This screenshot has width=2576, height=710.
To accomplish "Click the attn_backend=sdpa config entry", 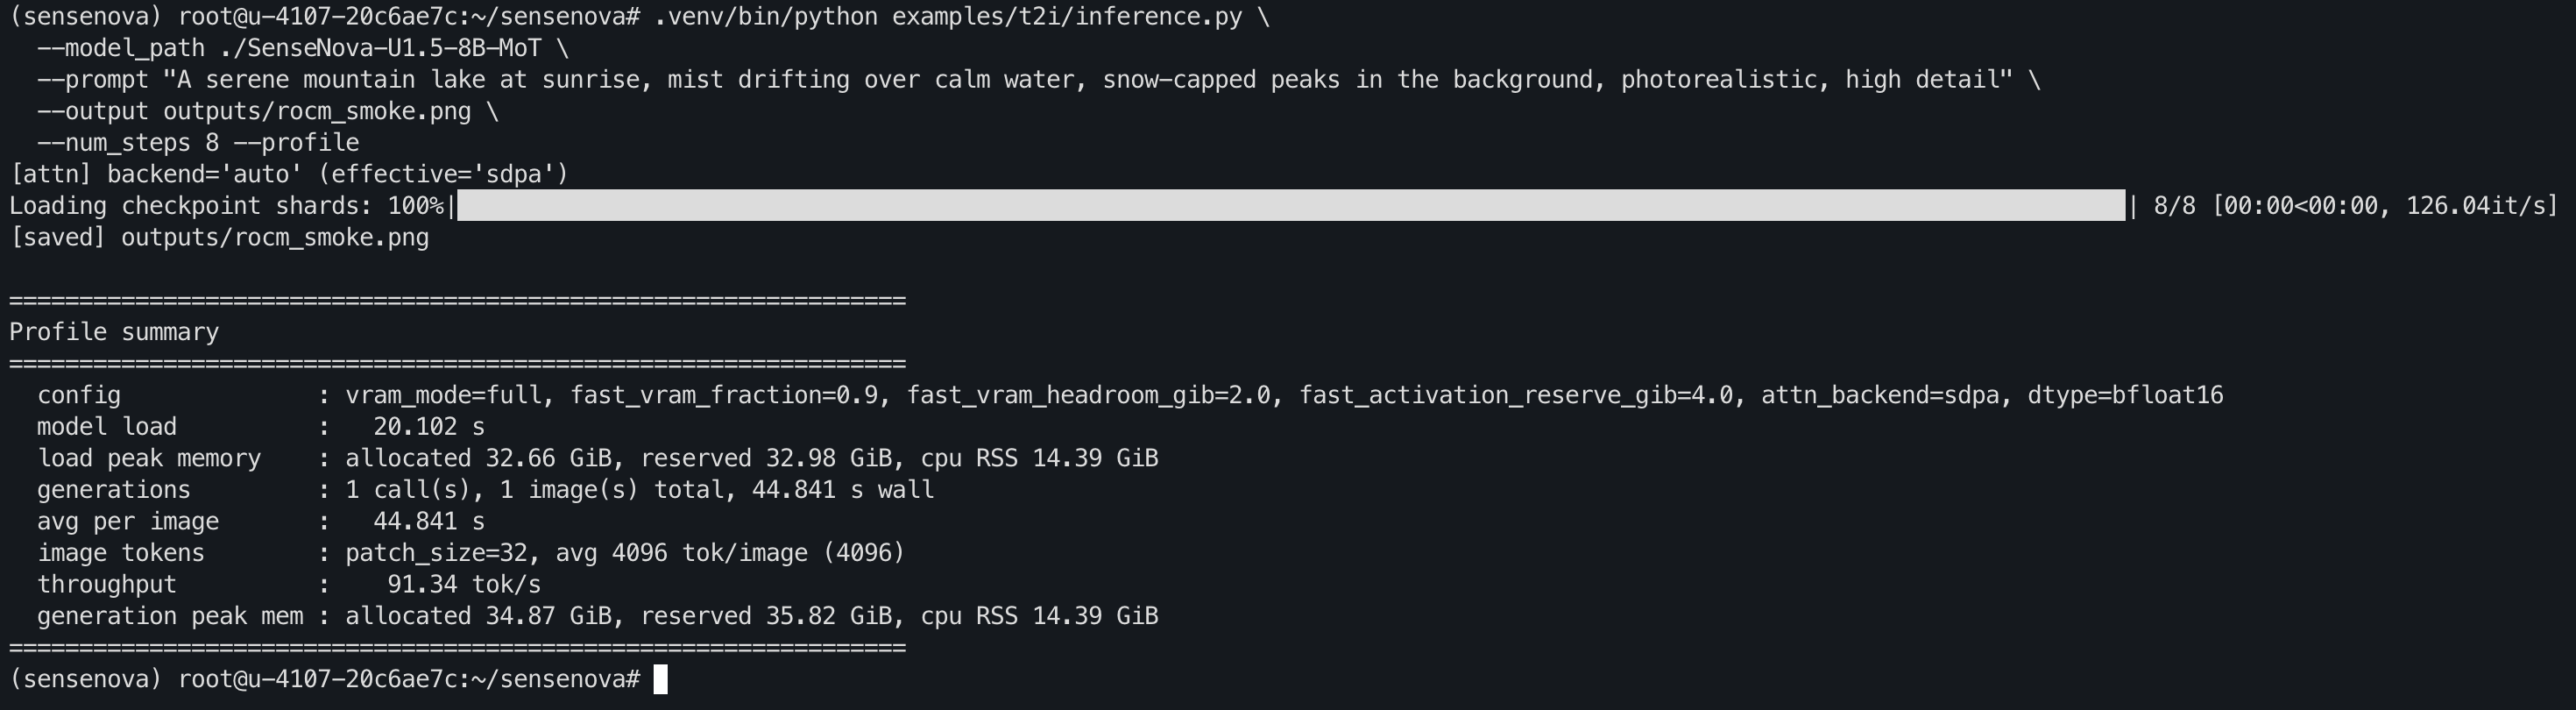I will (1880, 395).
